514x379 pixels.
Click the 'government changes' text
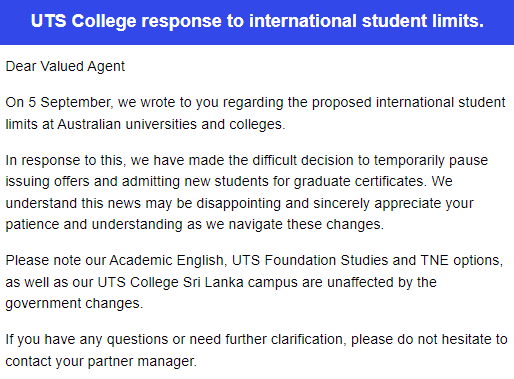tap(73, 304)
